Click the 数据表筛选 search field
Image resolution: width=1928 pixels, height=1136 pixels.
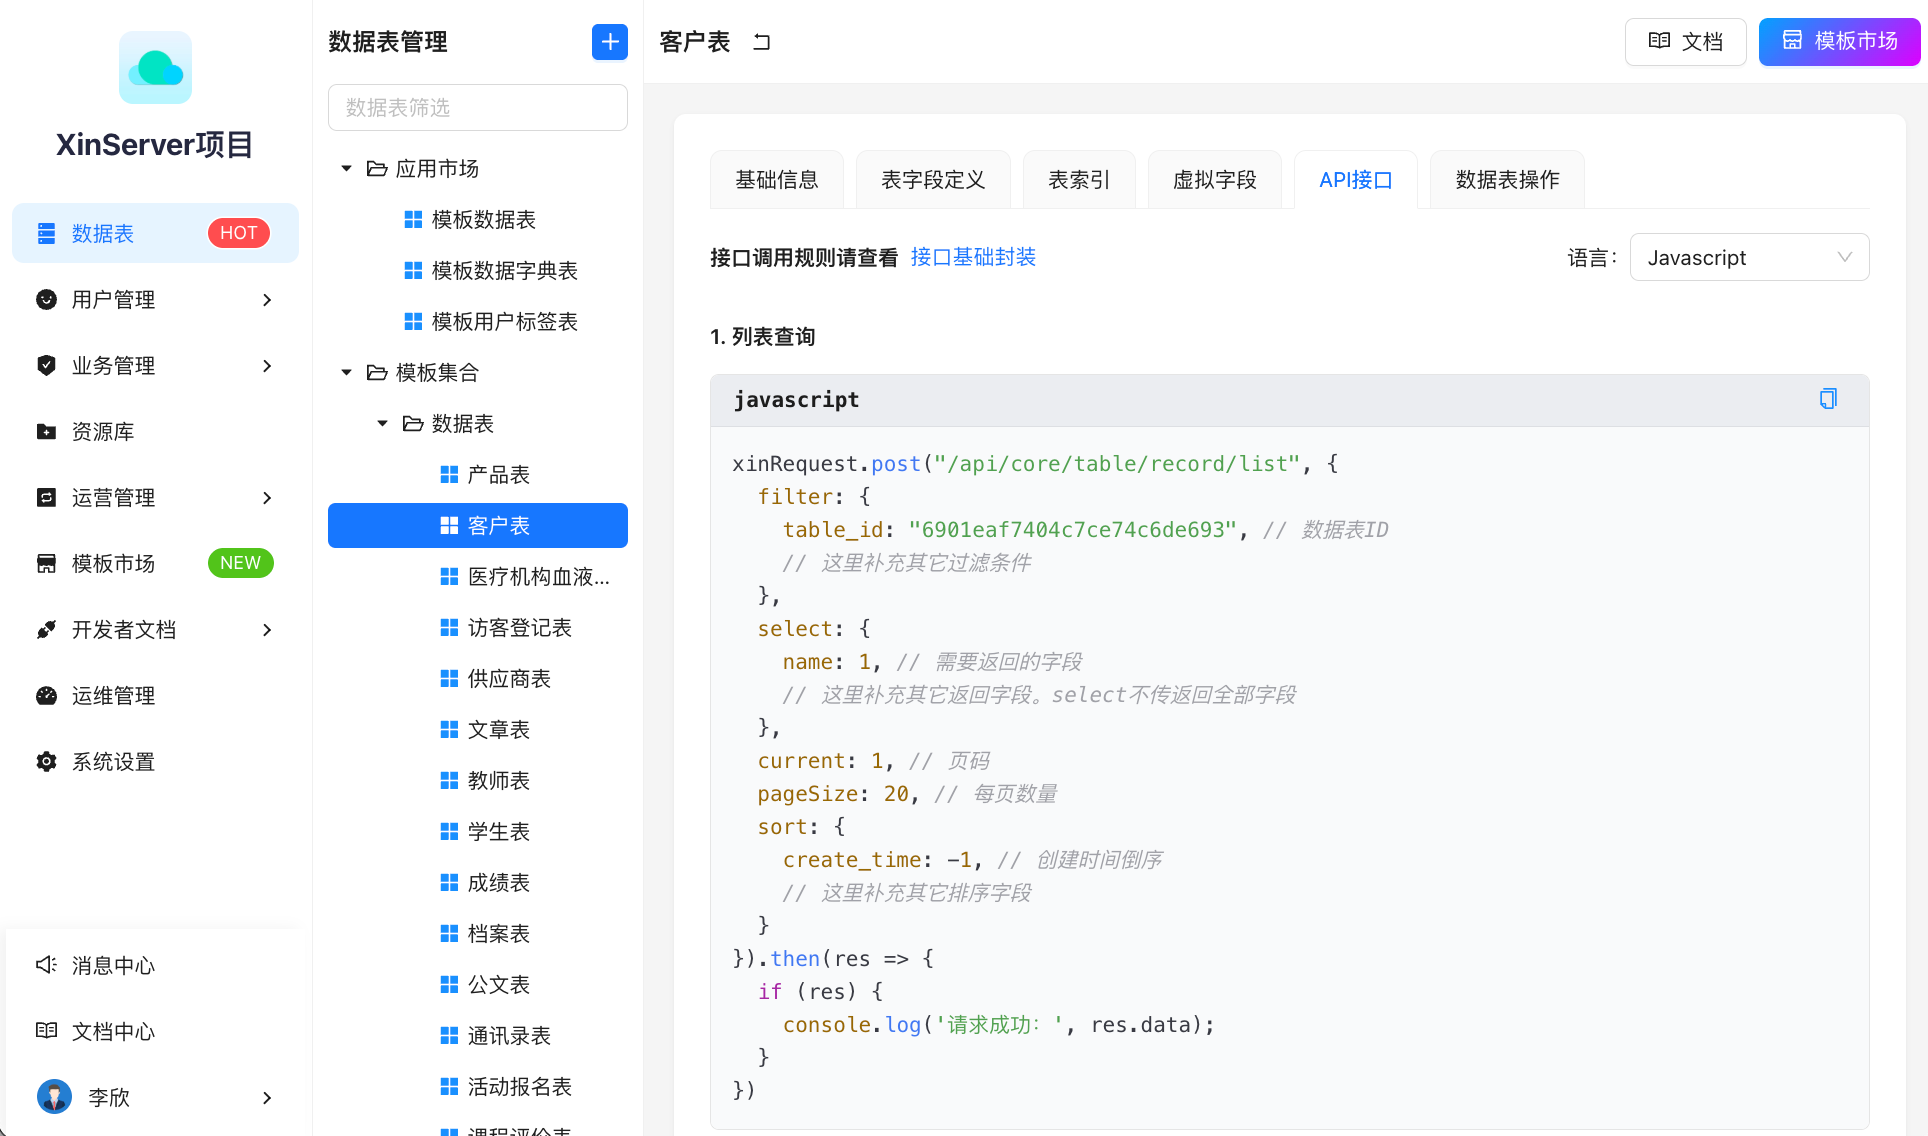pos(477,107)
